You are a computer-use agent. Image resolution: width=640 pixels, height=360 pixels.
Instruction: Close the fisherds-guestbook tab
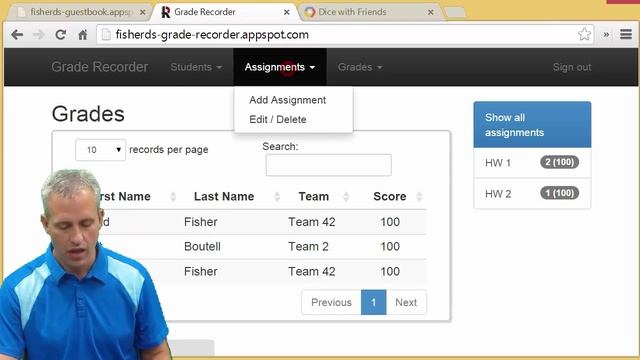click(142, 12)
